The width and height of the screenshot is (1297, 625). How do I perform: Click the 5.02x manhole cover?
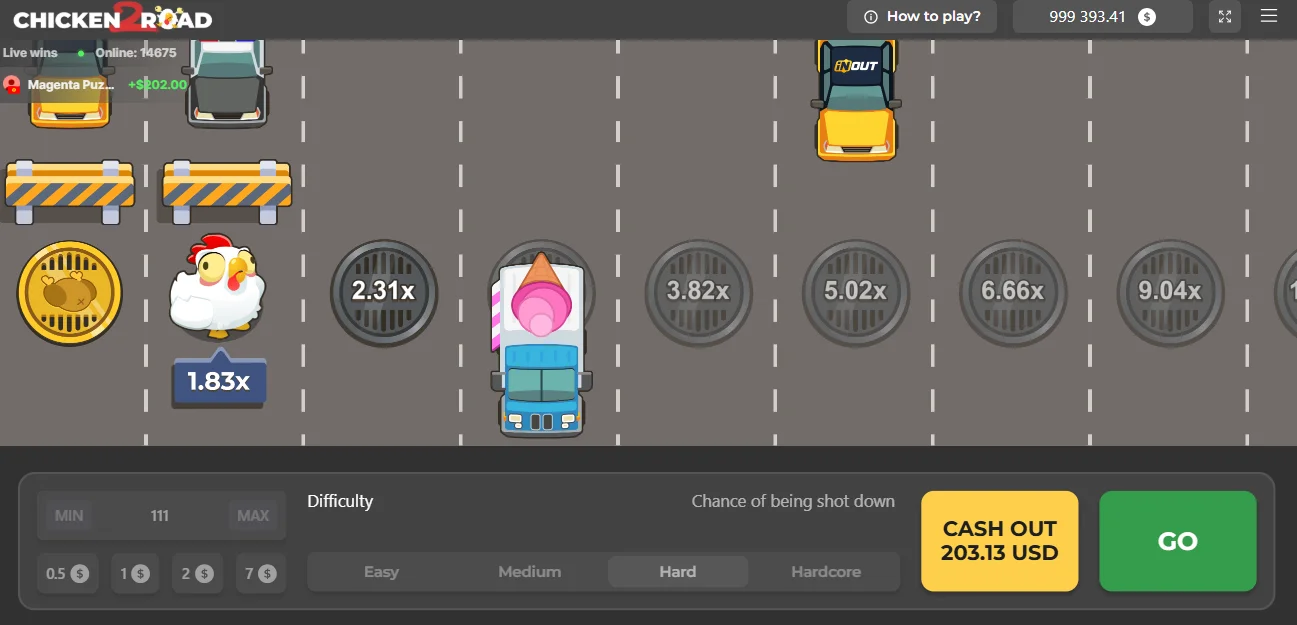click(855, 292)
